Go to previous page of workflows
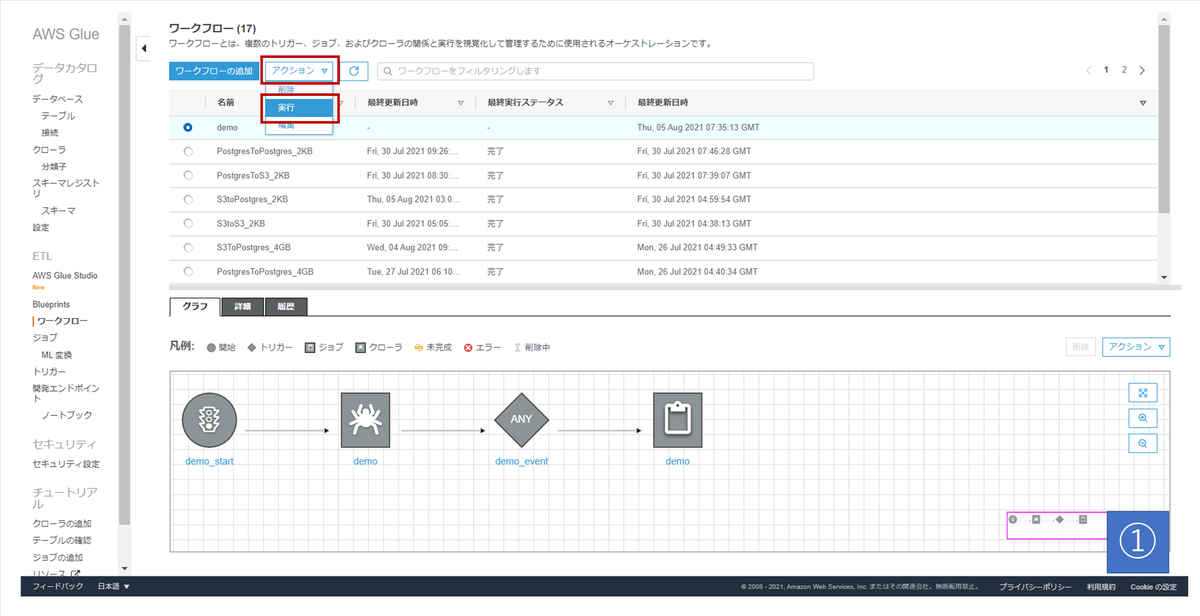This screenshot has width=1200, height=616. (1089, 71)
